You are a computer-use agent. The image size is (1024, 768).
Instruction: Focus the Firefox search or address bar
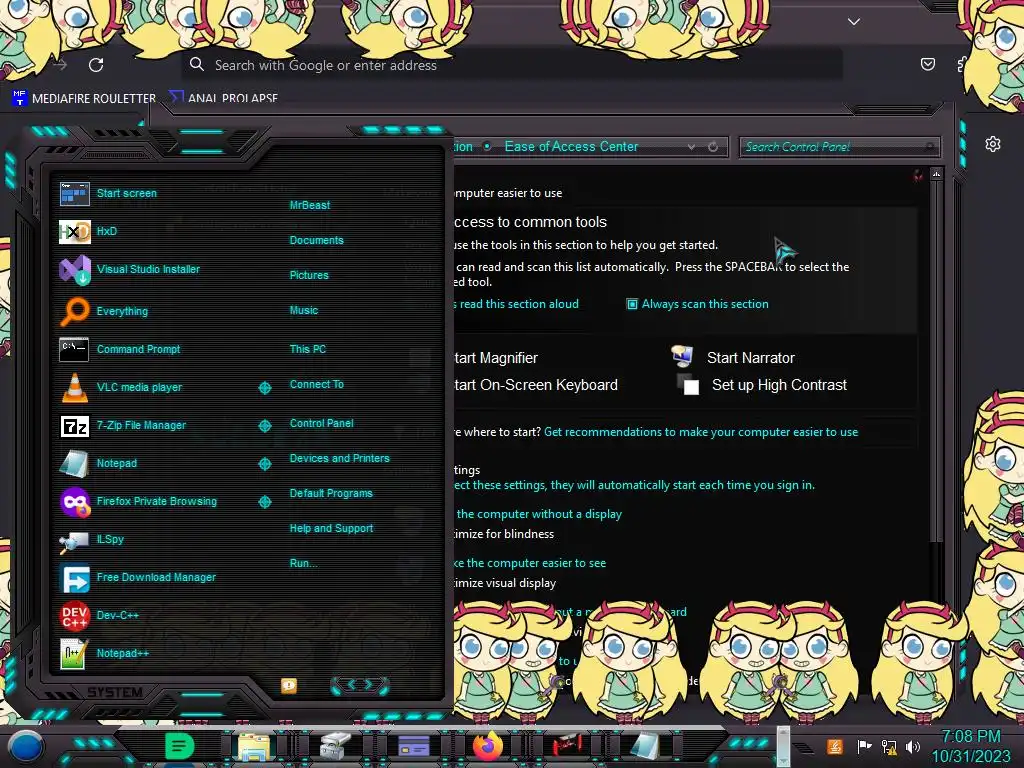(513, 65)
